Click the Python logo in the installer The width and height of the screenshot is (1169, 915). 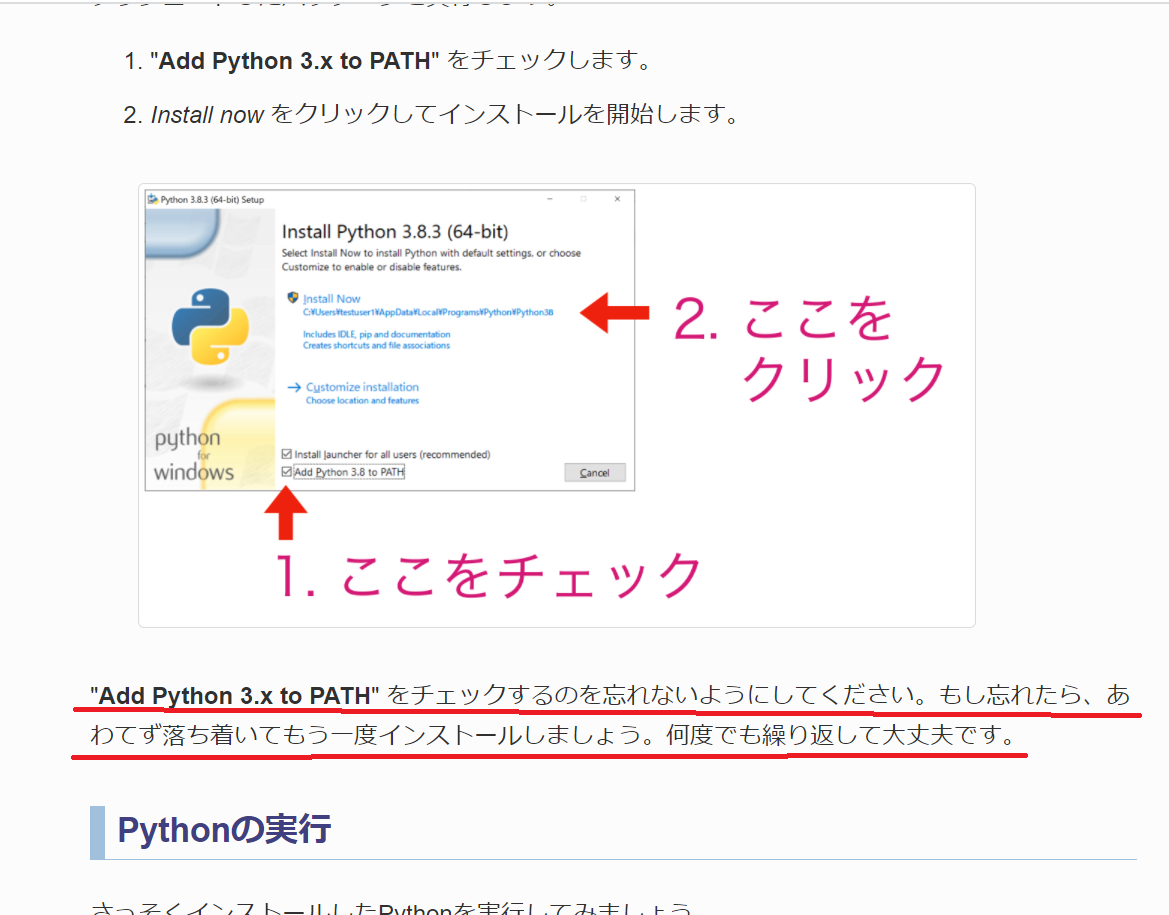point(210,326)
